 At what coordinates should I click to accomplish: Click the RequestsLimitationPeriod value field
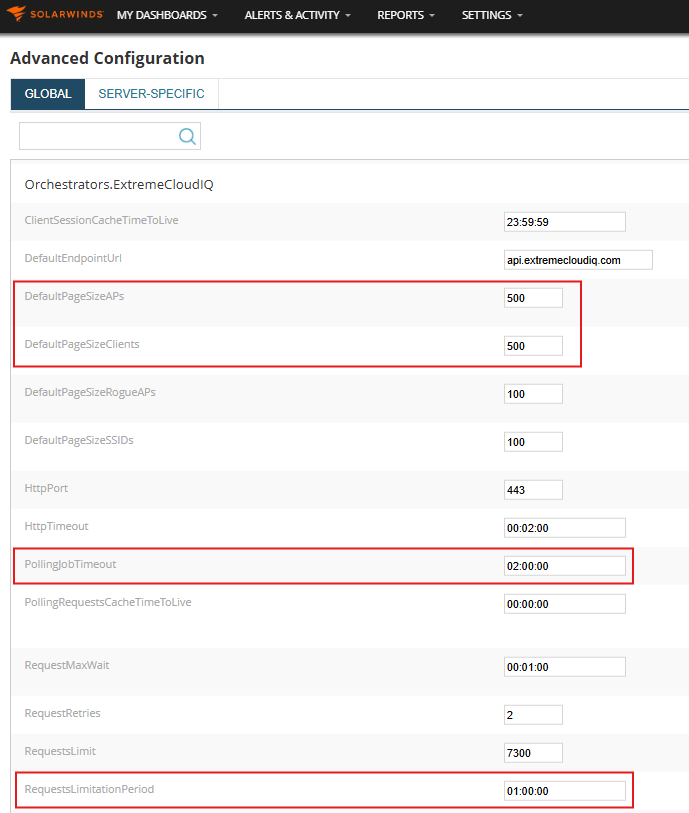click(565, 791)
